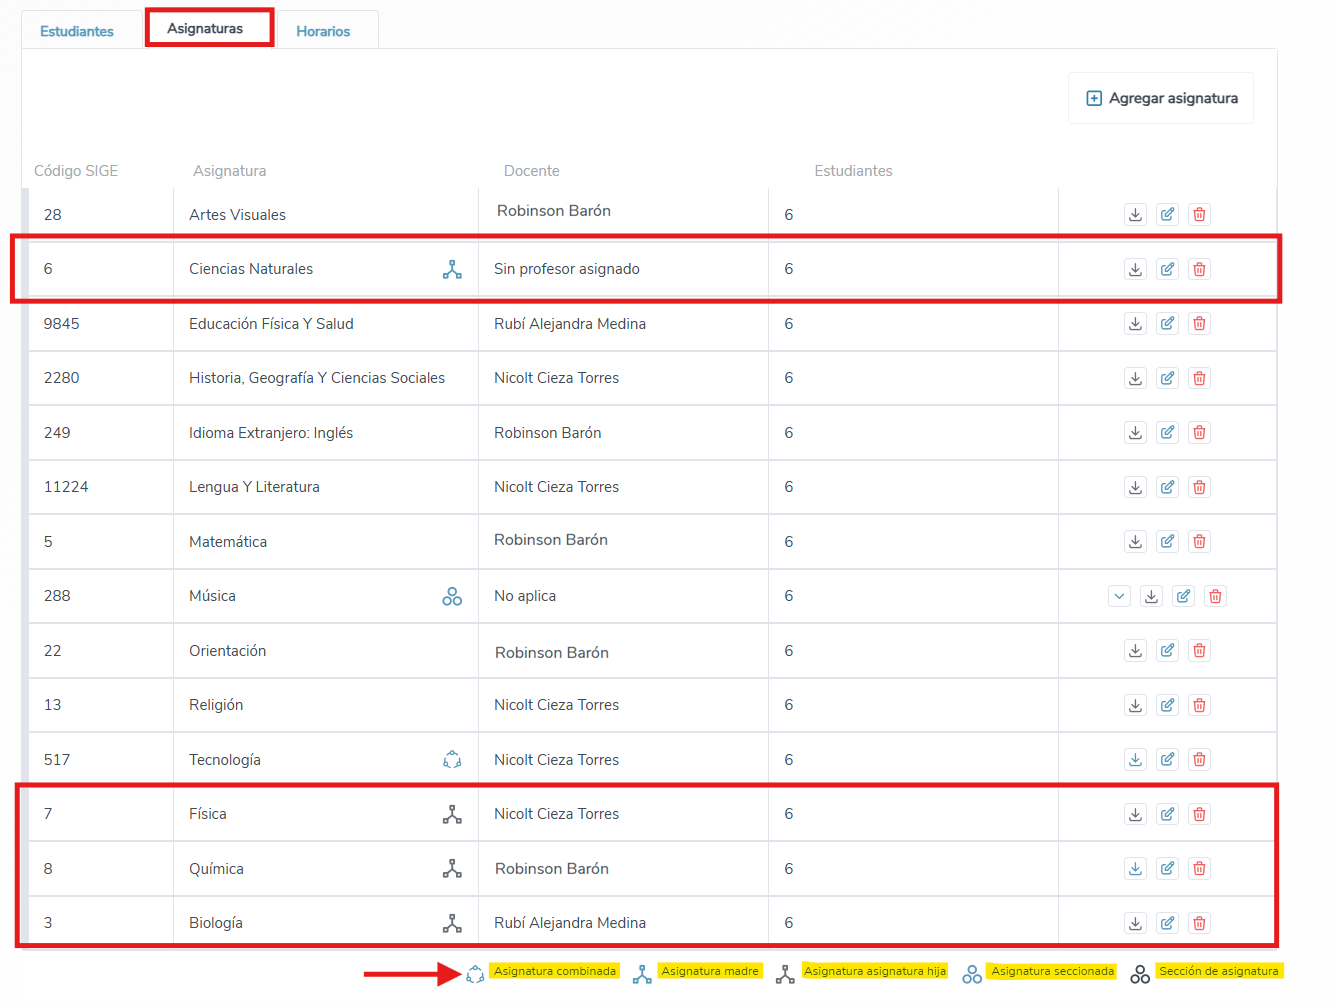Viewport: 1332px width, 1005px height.
Task: Click the Asignatura column header
Action: coord(230,171)
